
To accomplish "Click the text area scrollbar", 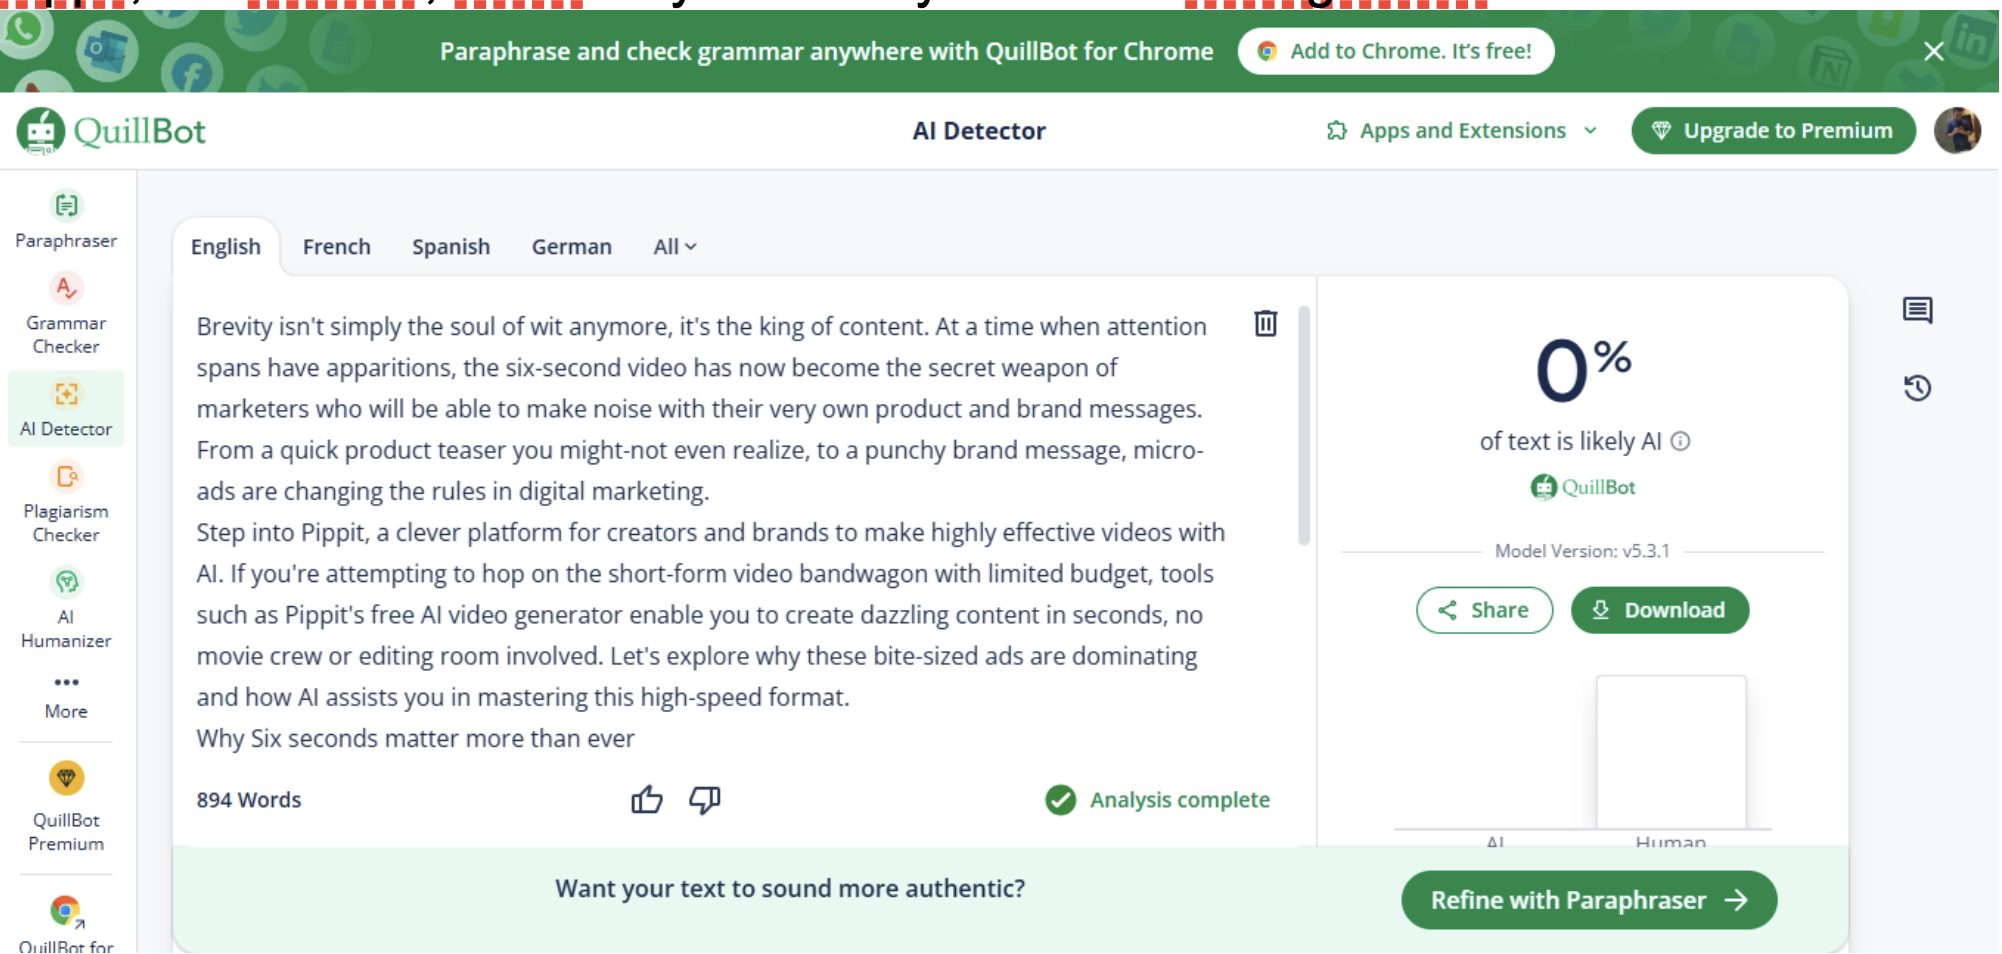I will click(x=1303, y=425).
